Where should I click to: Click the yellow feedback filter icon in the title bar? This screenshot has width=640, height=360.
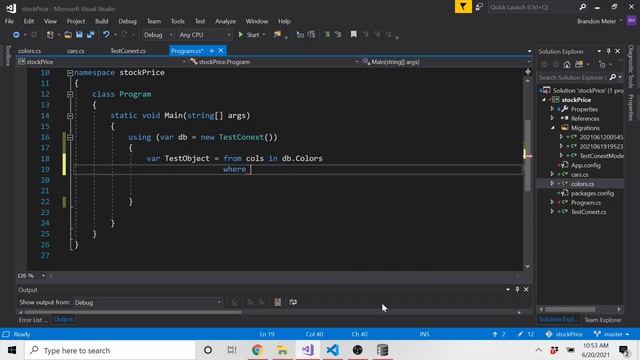[x=463, y=7]
